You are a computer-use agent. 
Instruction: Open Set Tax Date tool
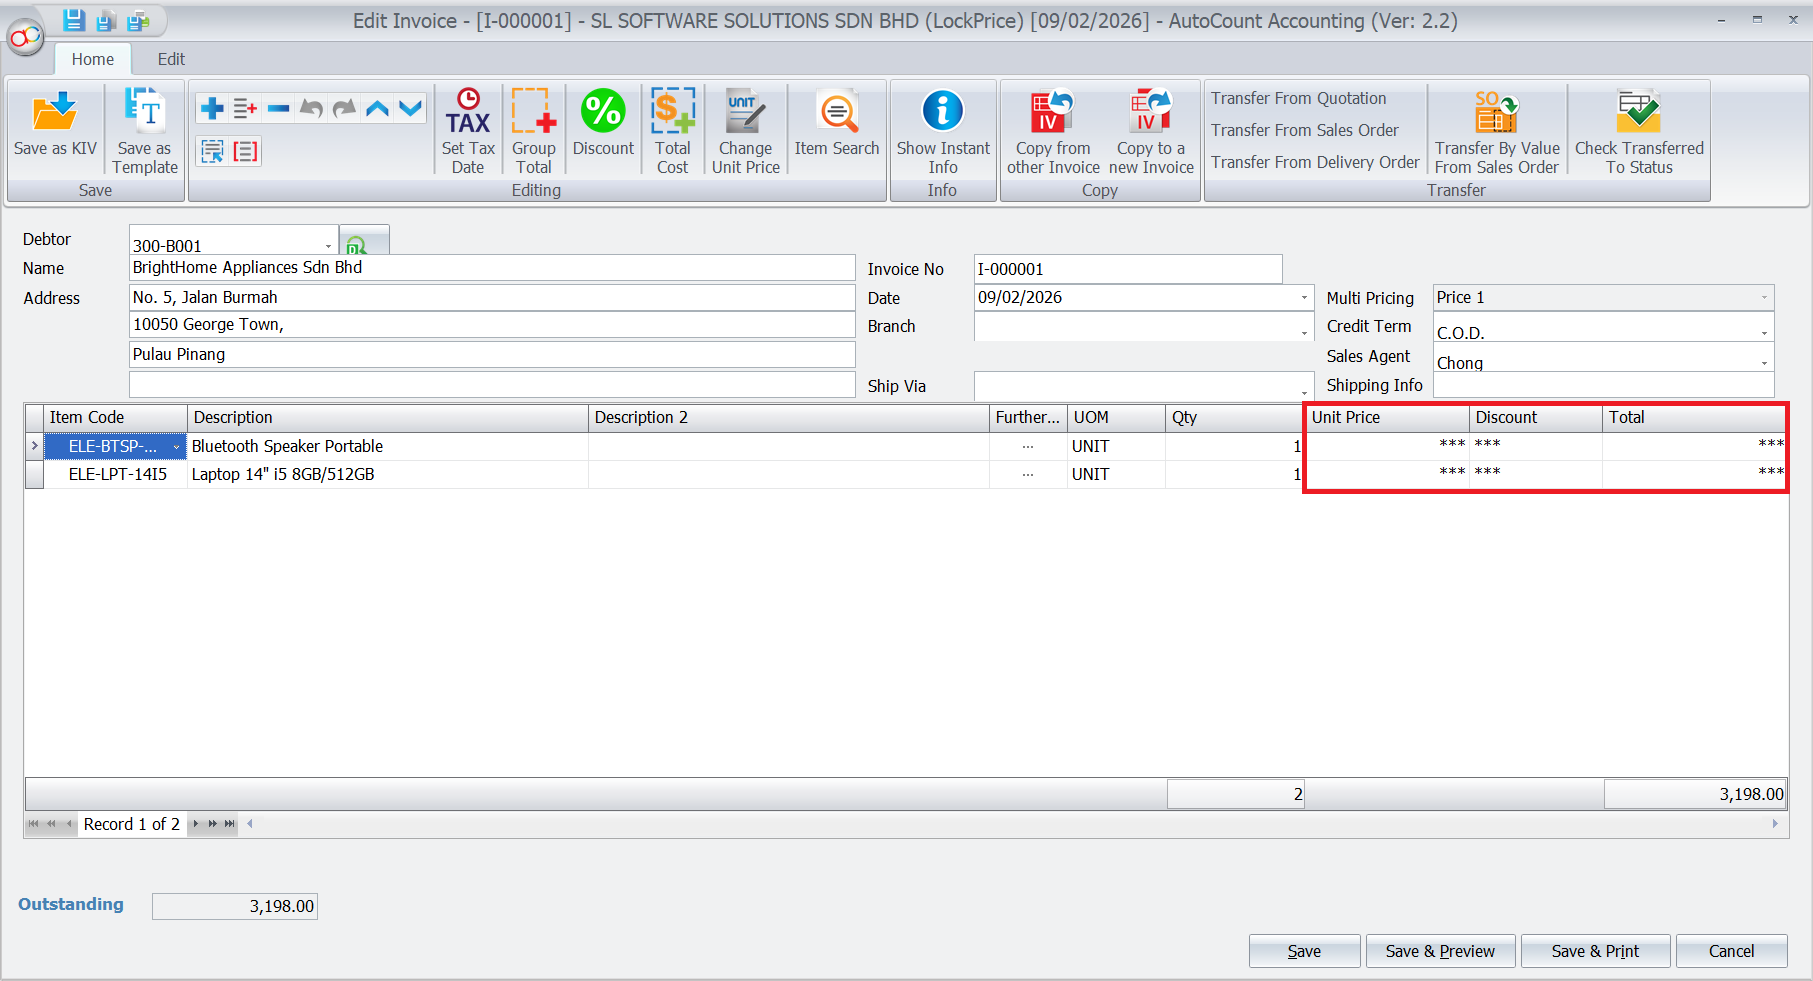[x=468, y=131]
